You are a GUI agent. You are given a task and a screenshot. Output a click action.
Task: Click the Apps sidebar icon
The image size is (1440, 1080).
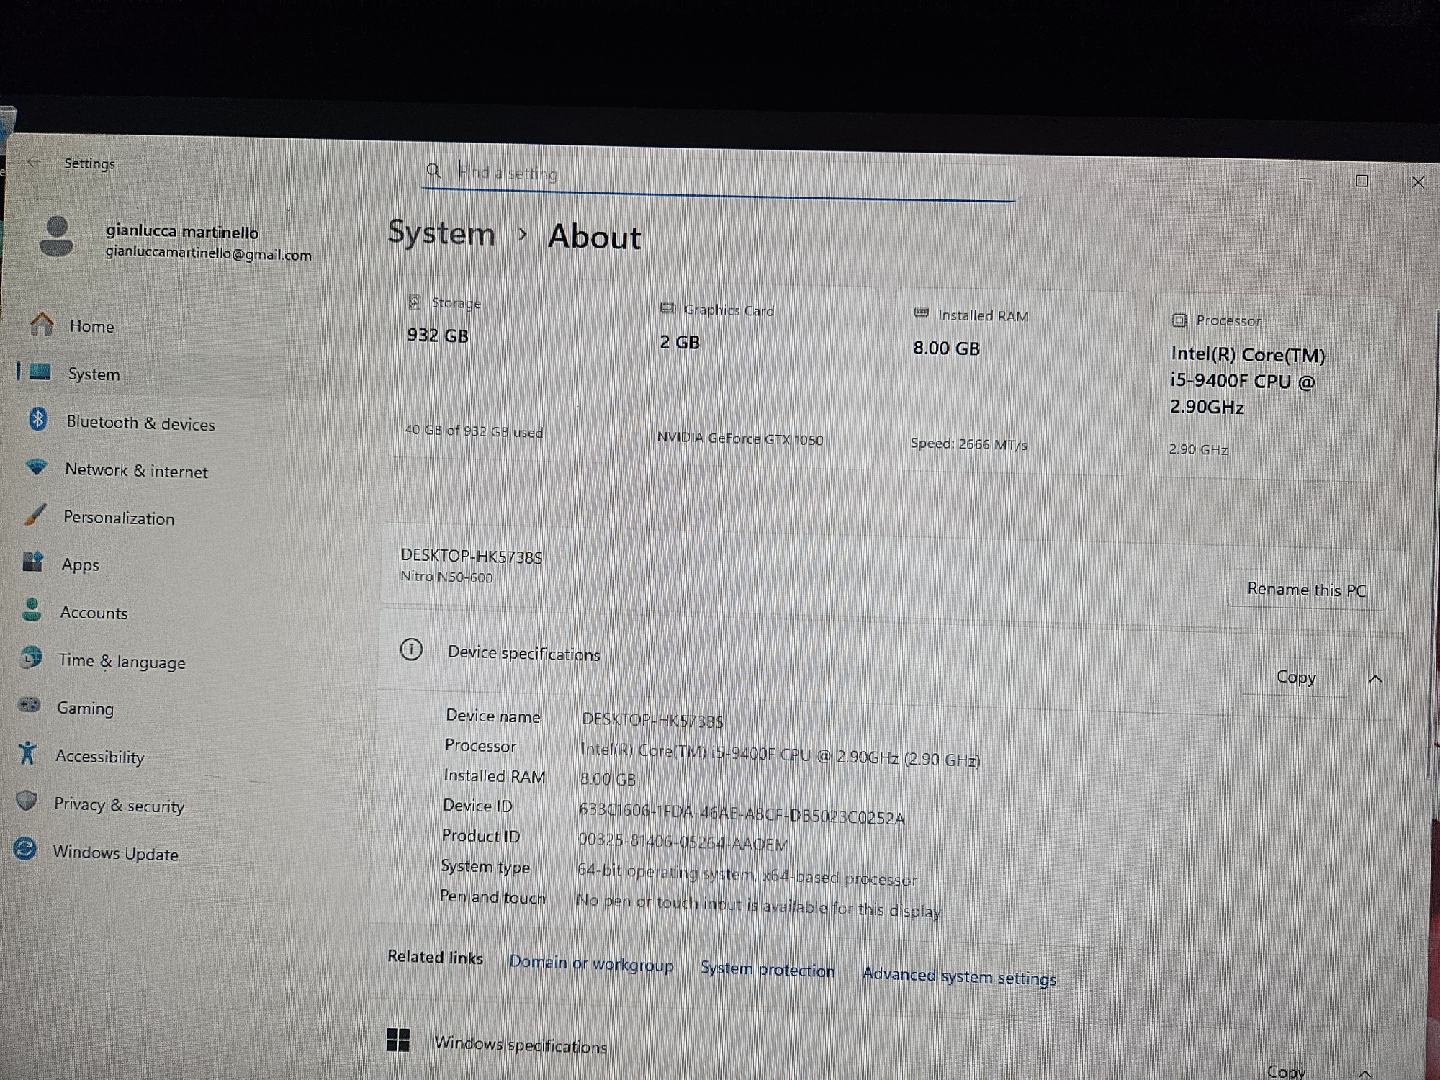click(33, 562)
